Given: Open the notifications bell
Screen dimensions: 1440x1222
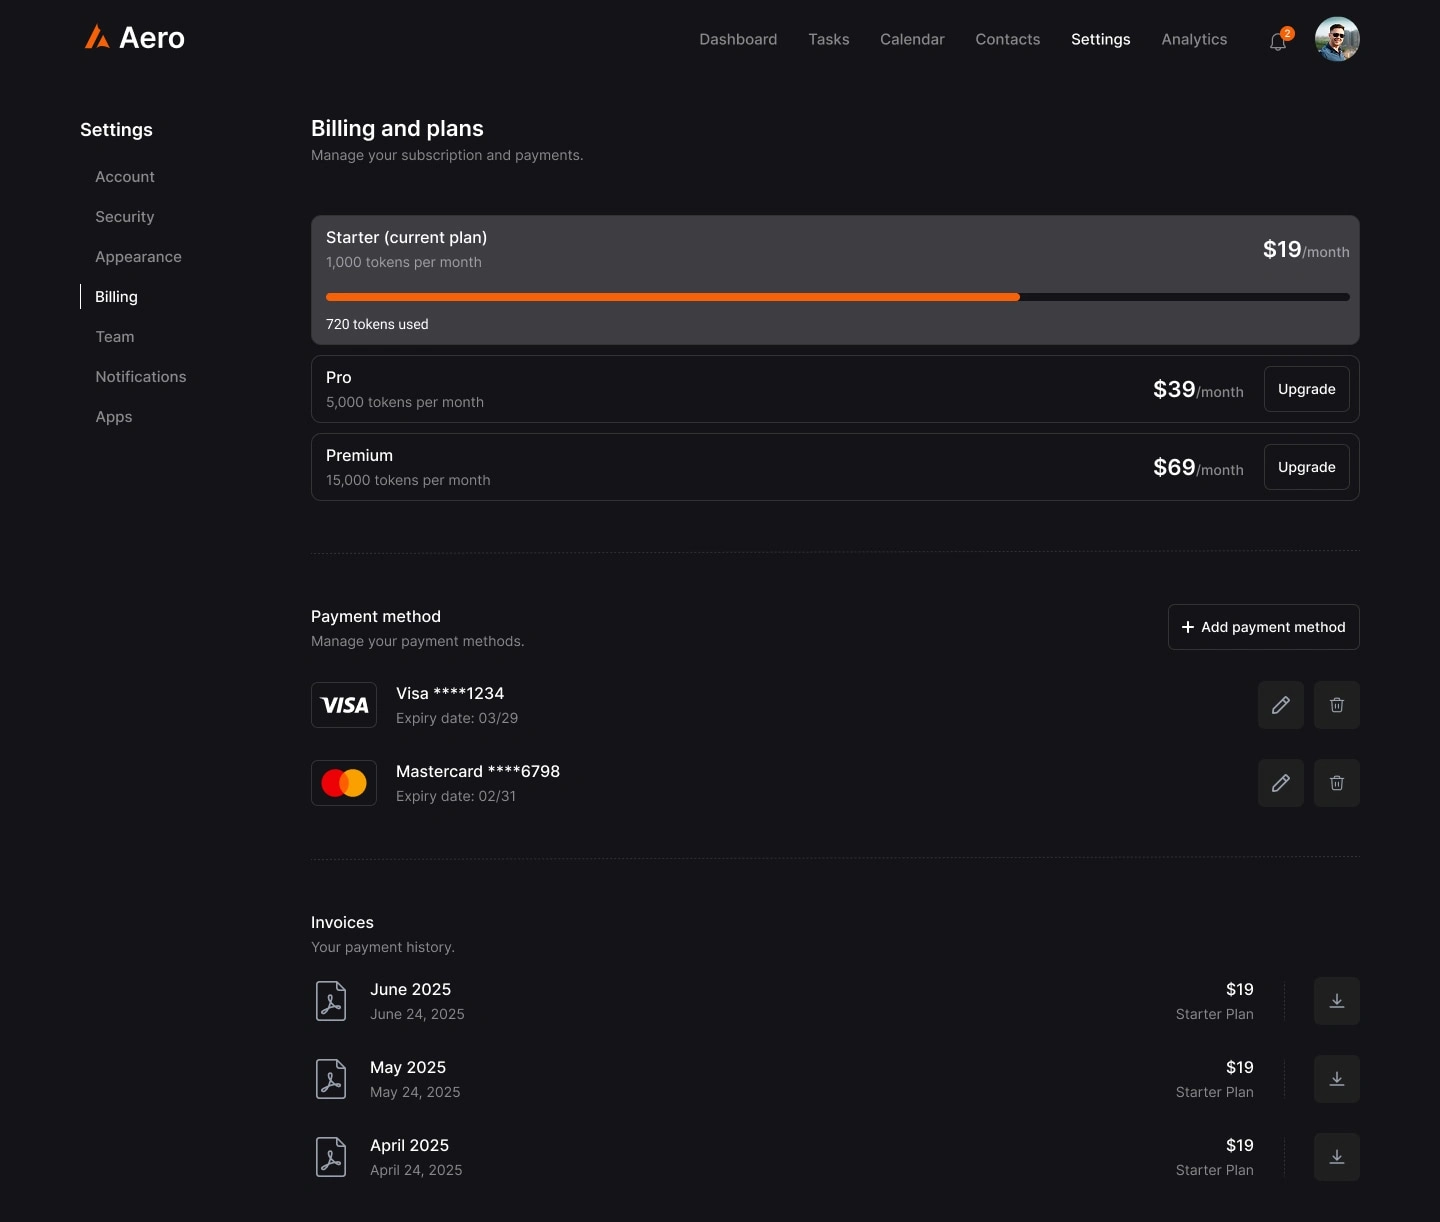Looking at the screenshot, I should pyautogui.click(x=1277, y=42).
